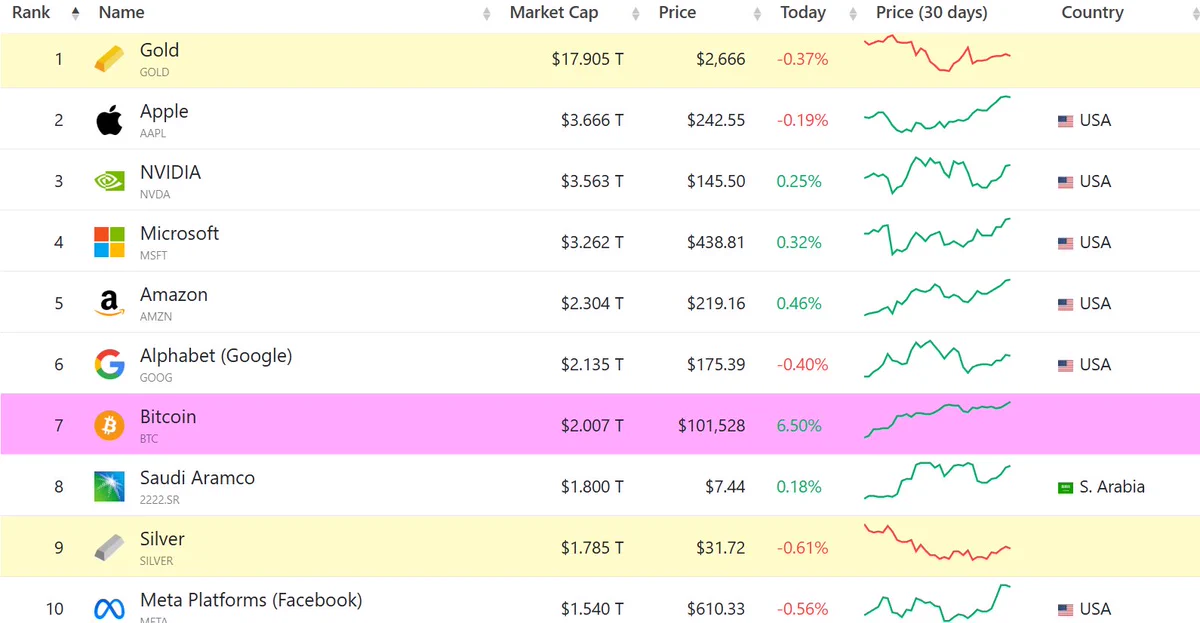The height and width of the screenshot is (623, 1200).
Task: Click Amazon's 0.46% daily change
Action: point(799,304)
